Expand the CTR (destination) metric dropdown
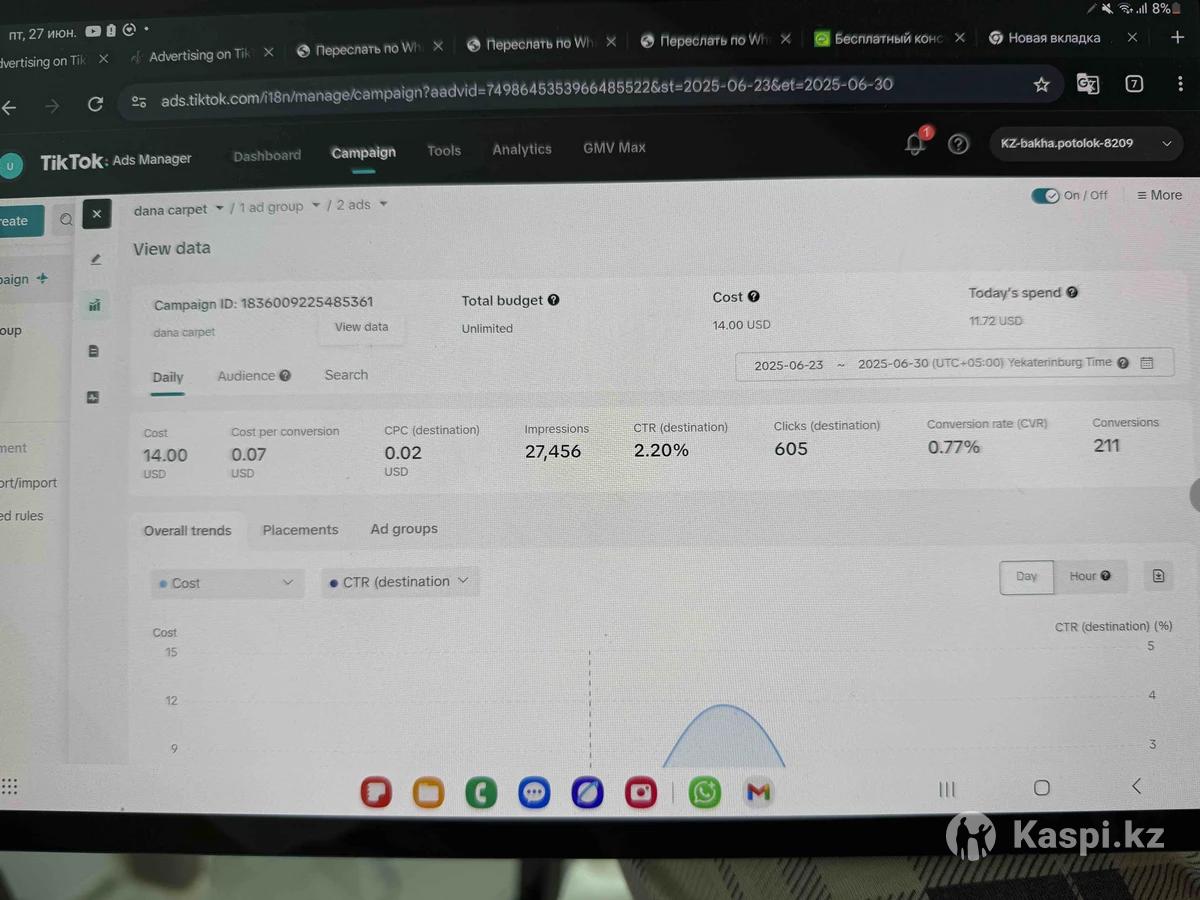The image size is (1200, 900). pyautogui.click(x=400, y=582)
